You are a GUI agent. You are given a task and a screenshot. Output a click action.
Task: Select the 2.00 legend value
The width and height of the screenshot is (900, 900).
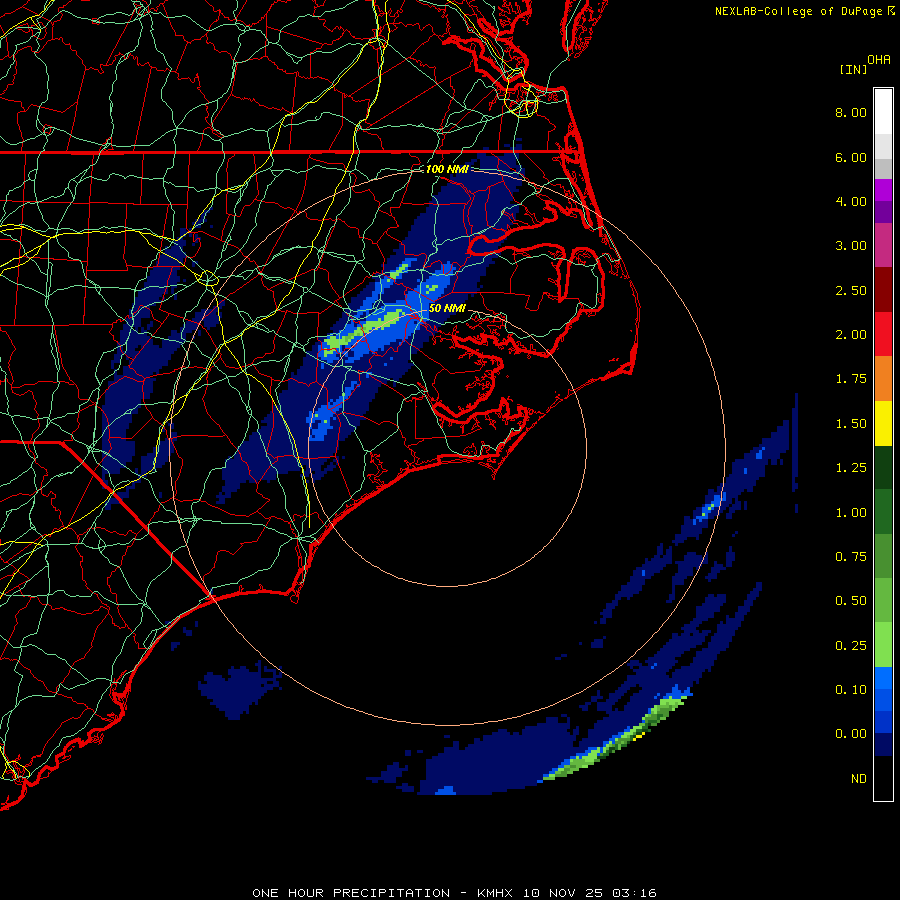(851, 335)
